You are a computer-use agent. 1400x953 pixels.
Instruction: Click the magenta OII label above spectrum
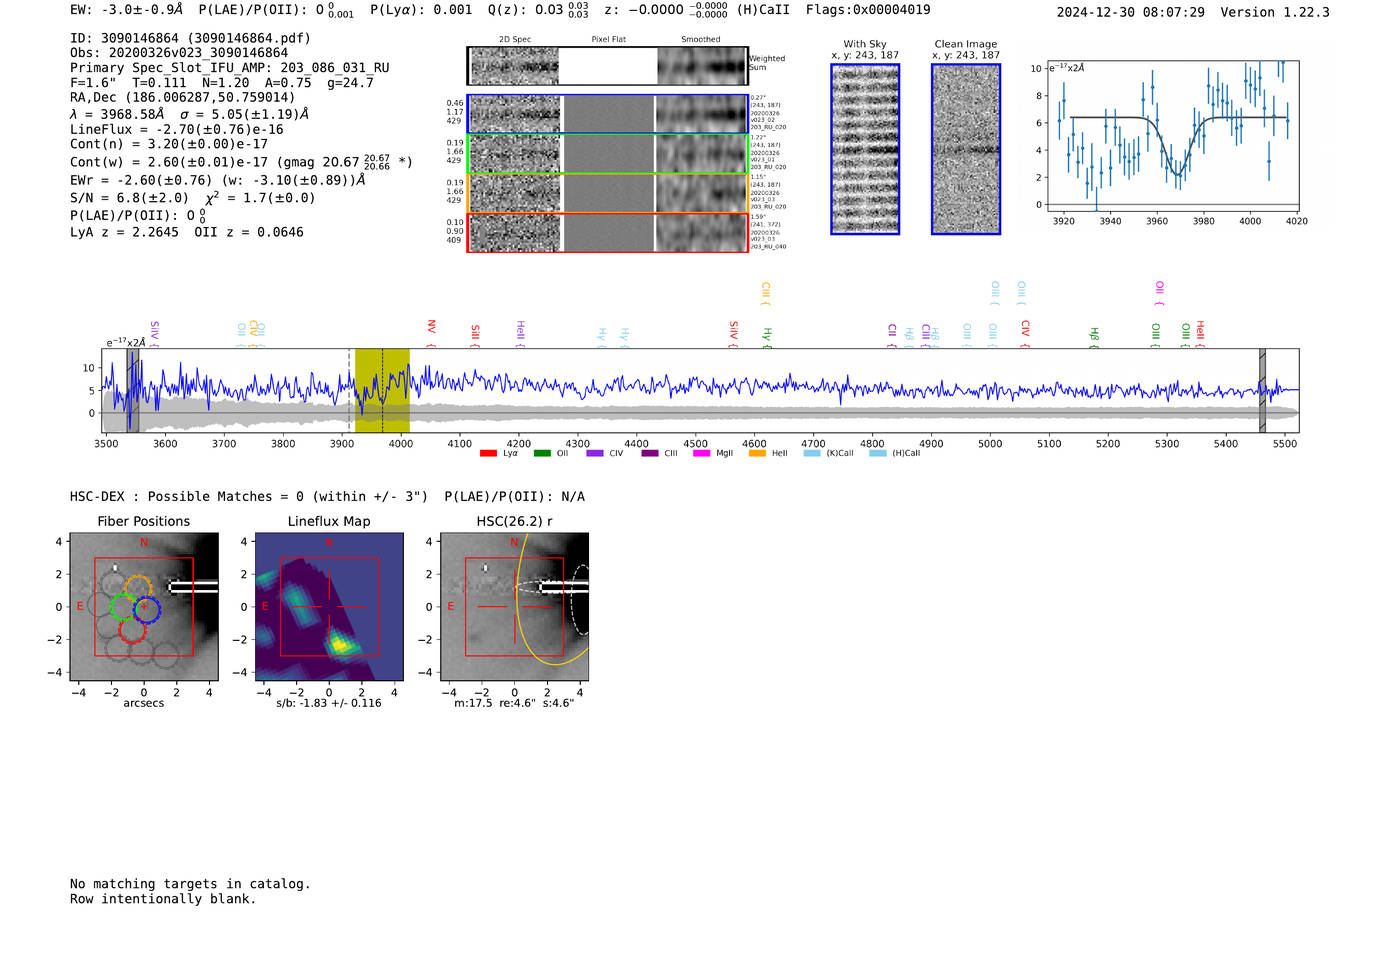1159,288
